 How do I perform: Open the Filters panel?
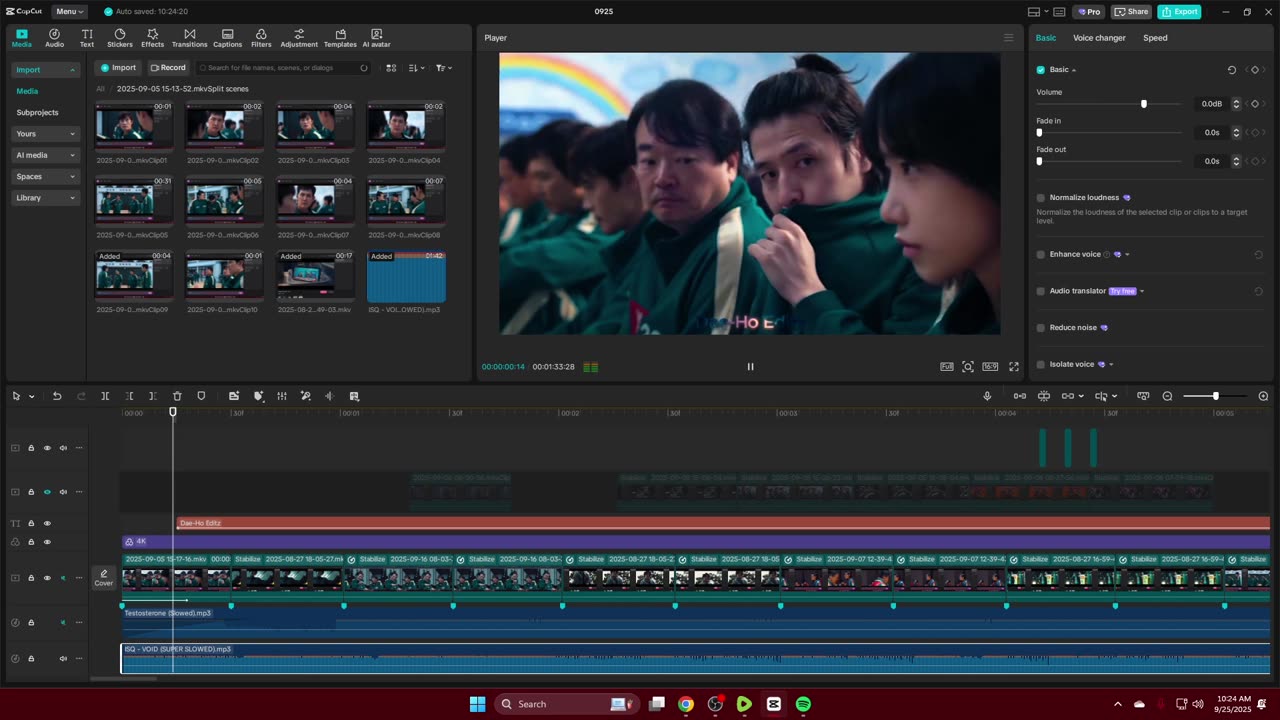click(x=261, y=38)
